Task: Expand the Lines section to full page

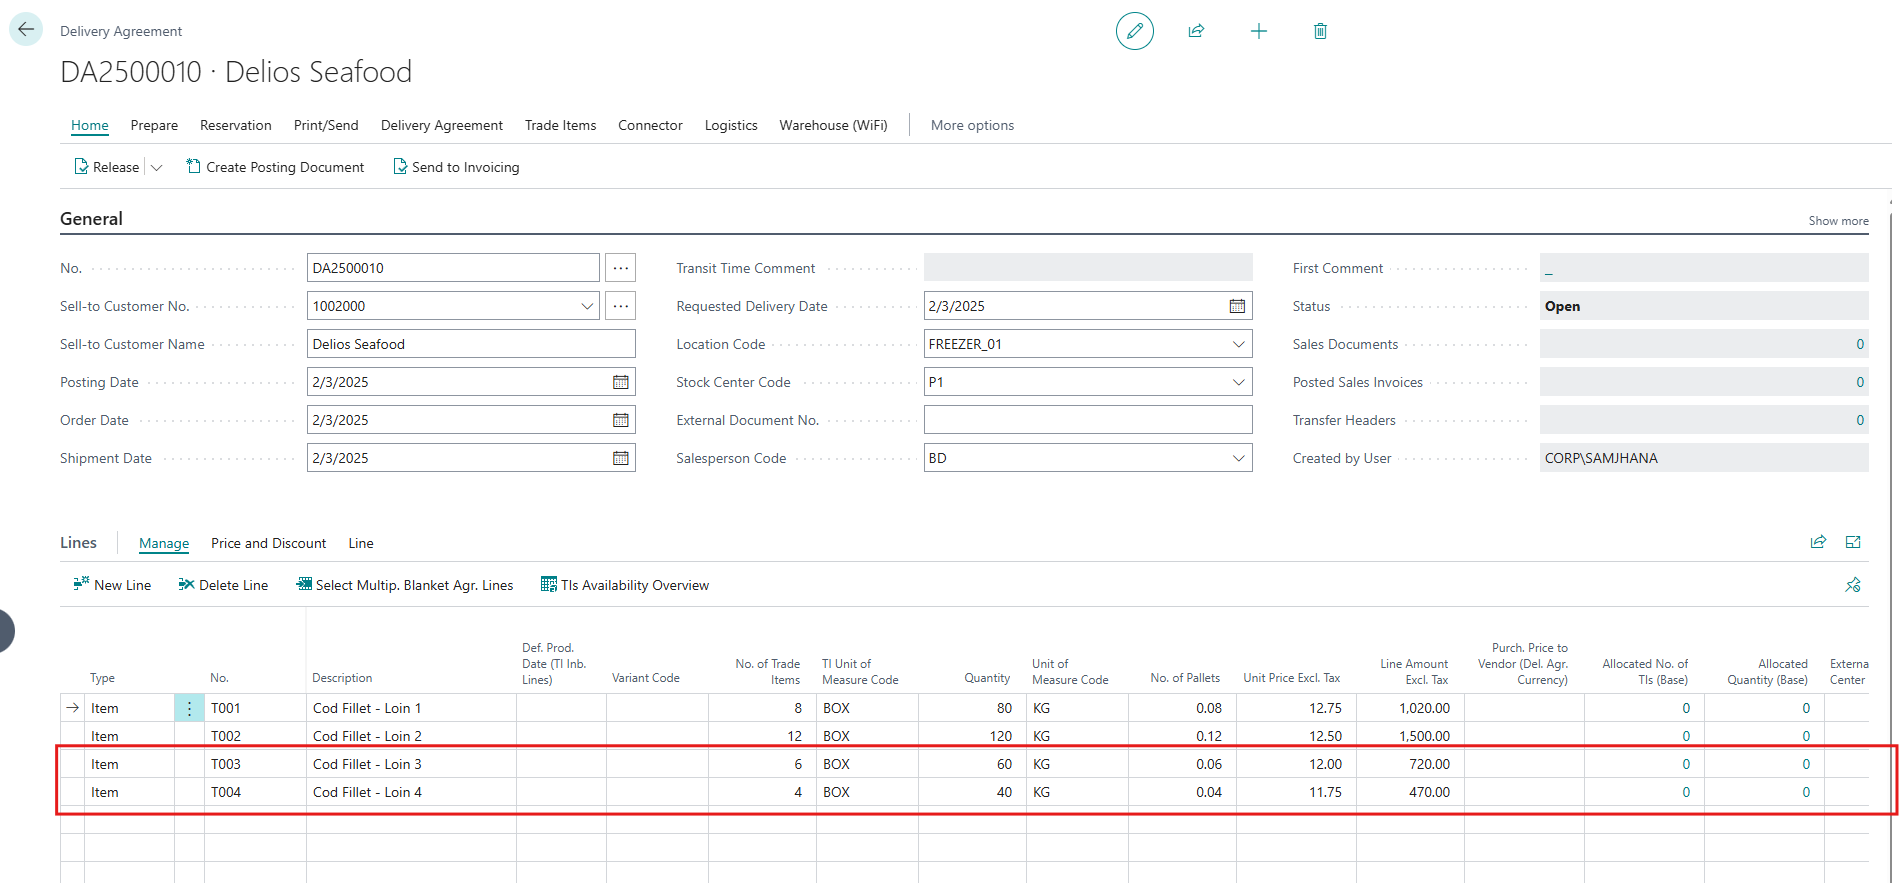Action: click(x=1853, y=542)
